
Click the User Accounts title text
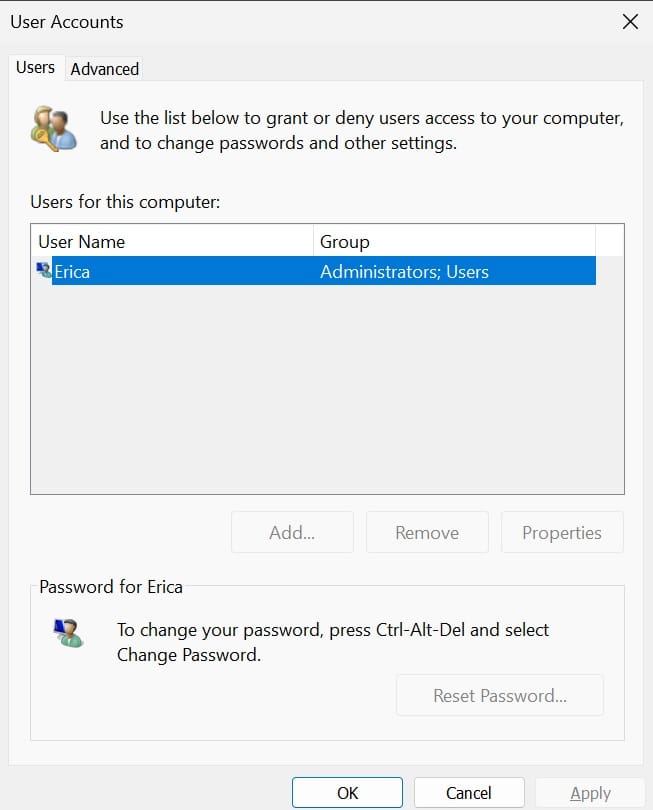(x=67, y=22)
